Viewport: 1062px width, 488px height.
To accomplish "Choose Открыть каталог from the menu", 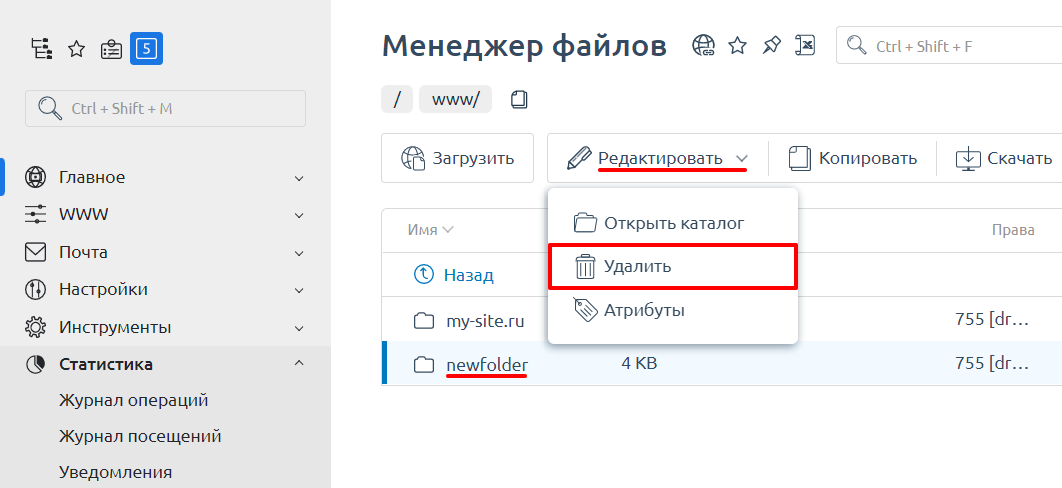I will pos(673,223).
